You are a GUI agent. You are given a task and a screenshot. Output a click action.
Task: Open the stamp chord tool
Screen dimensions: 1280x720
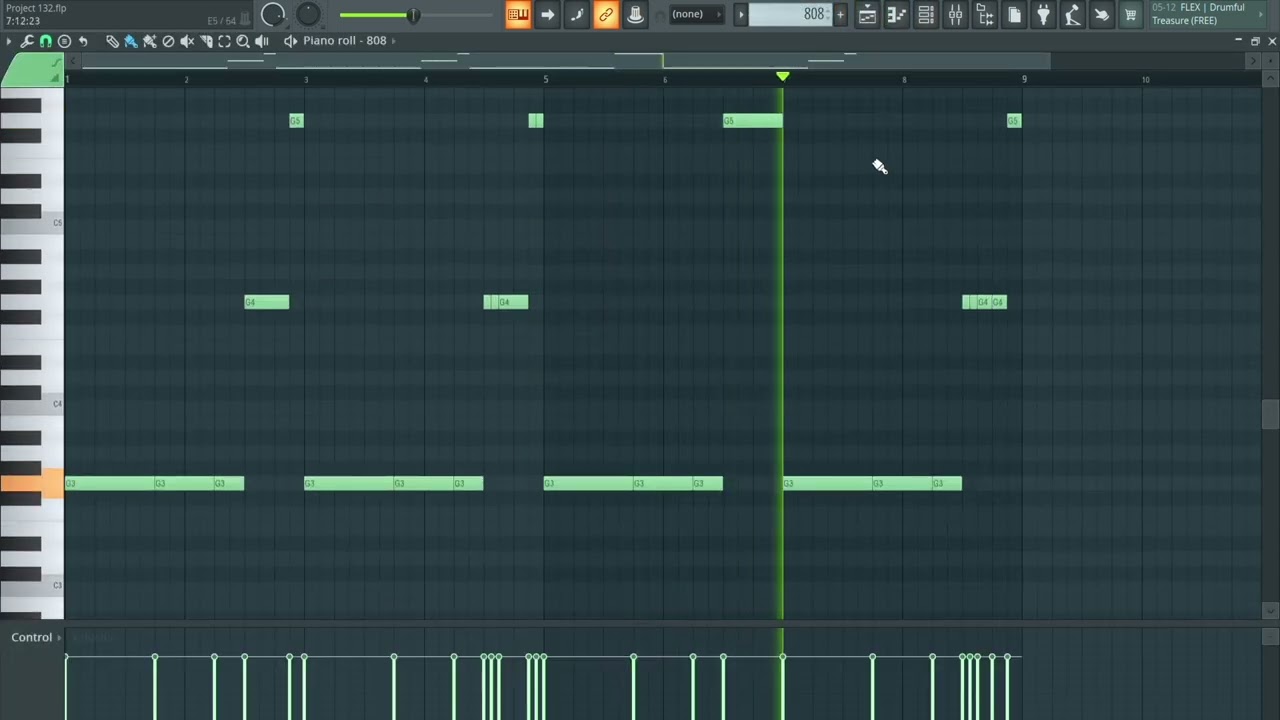point(64,41)
